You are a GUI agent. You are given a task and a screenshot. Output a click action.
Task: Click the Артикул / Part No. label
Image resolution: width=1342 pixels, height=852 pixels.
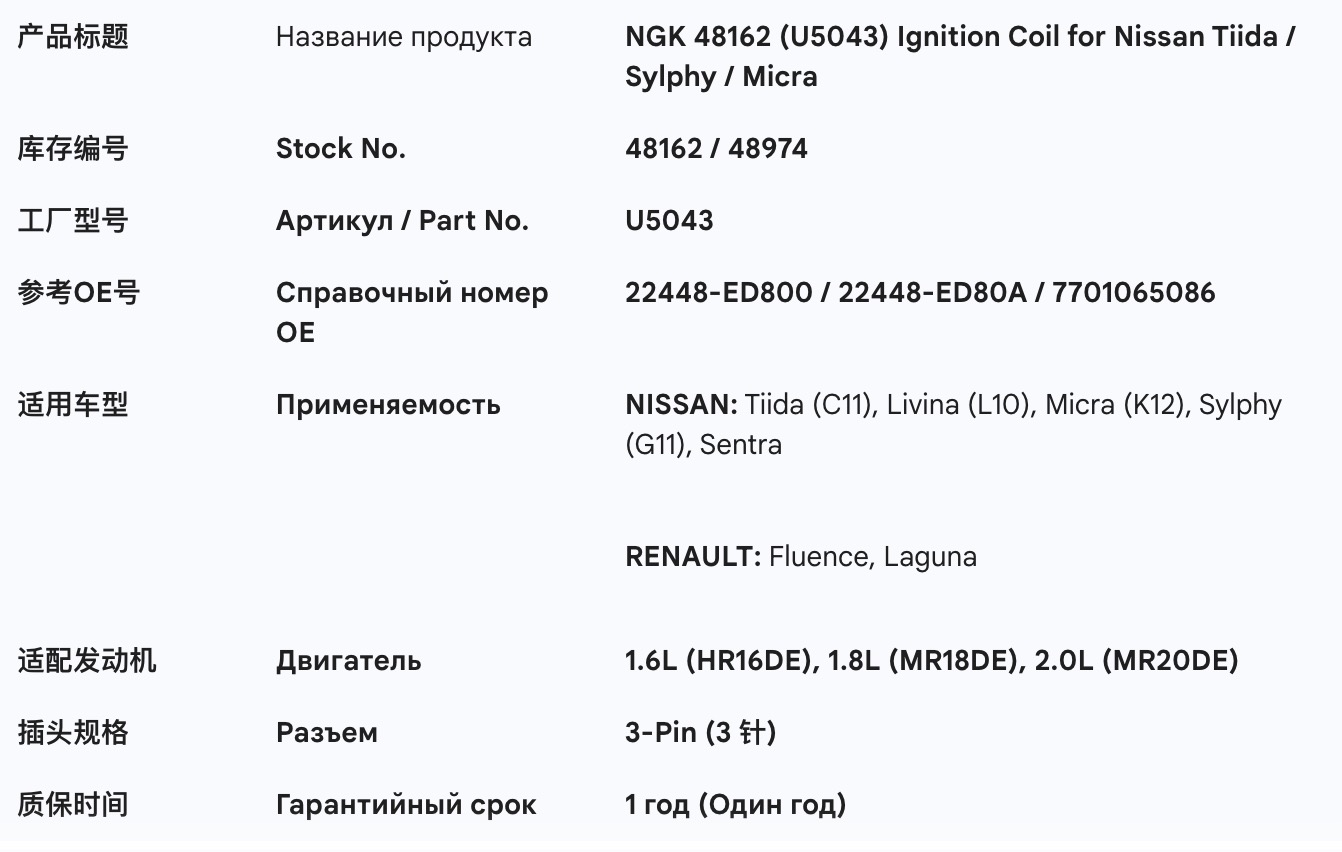[402, 221]
